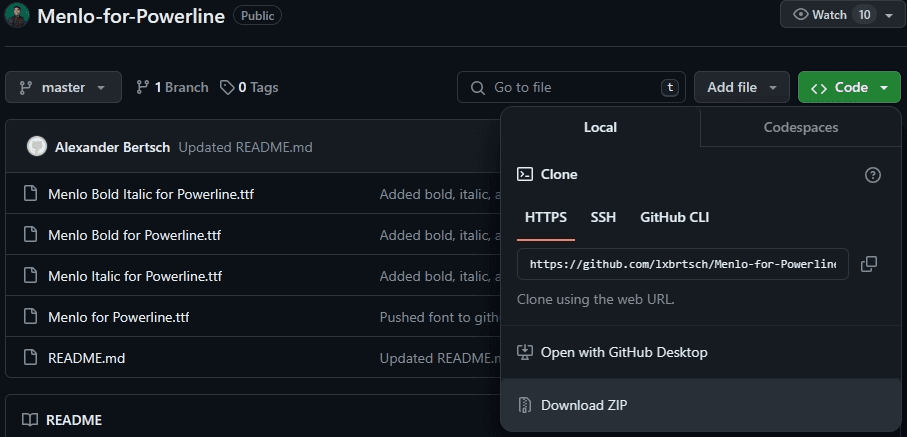Open commit message for Menlo Bold row

(x=440, y=235)
